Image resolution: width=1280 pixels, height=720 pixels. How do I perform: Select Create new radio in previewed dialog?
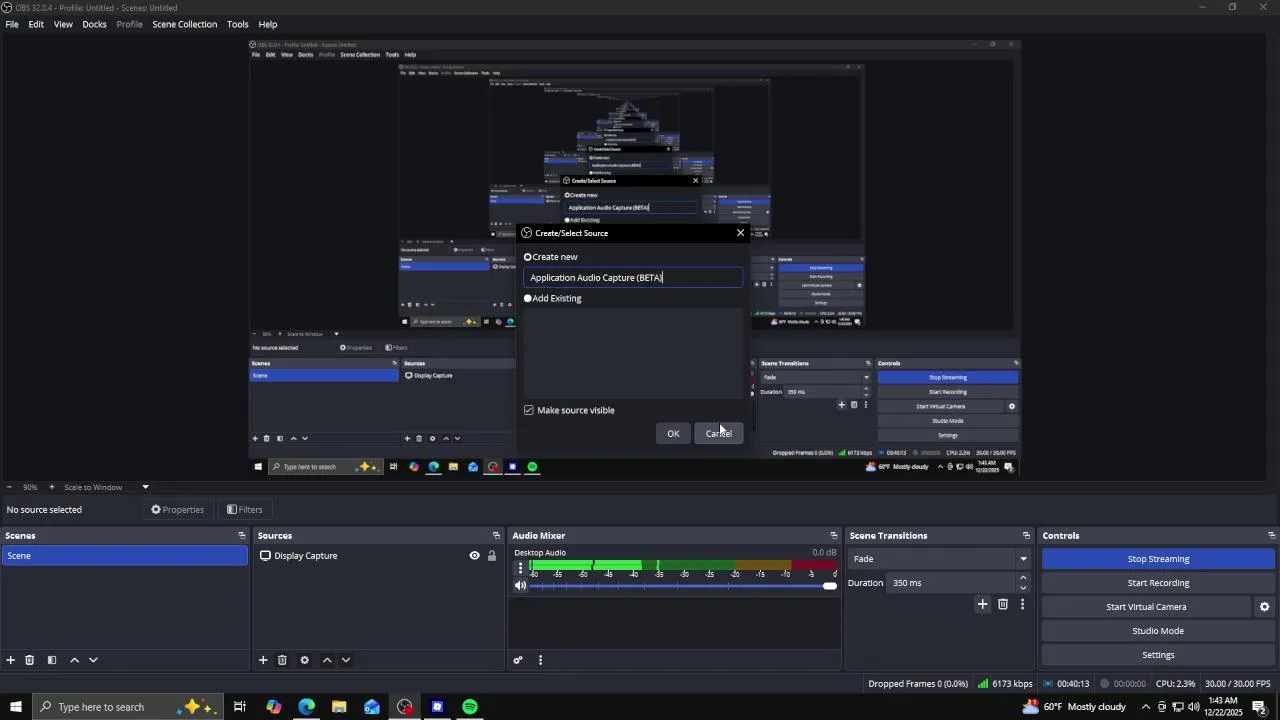click(x=528, y=257)
